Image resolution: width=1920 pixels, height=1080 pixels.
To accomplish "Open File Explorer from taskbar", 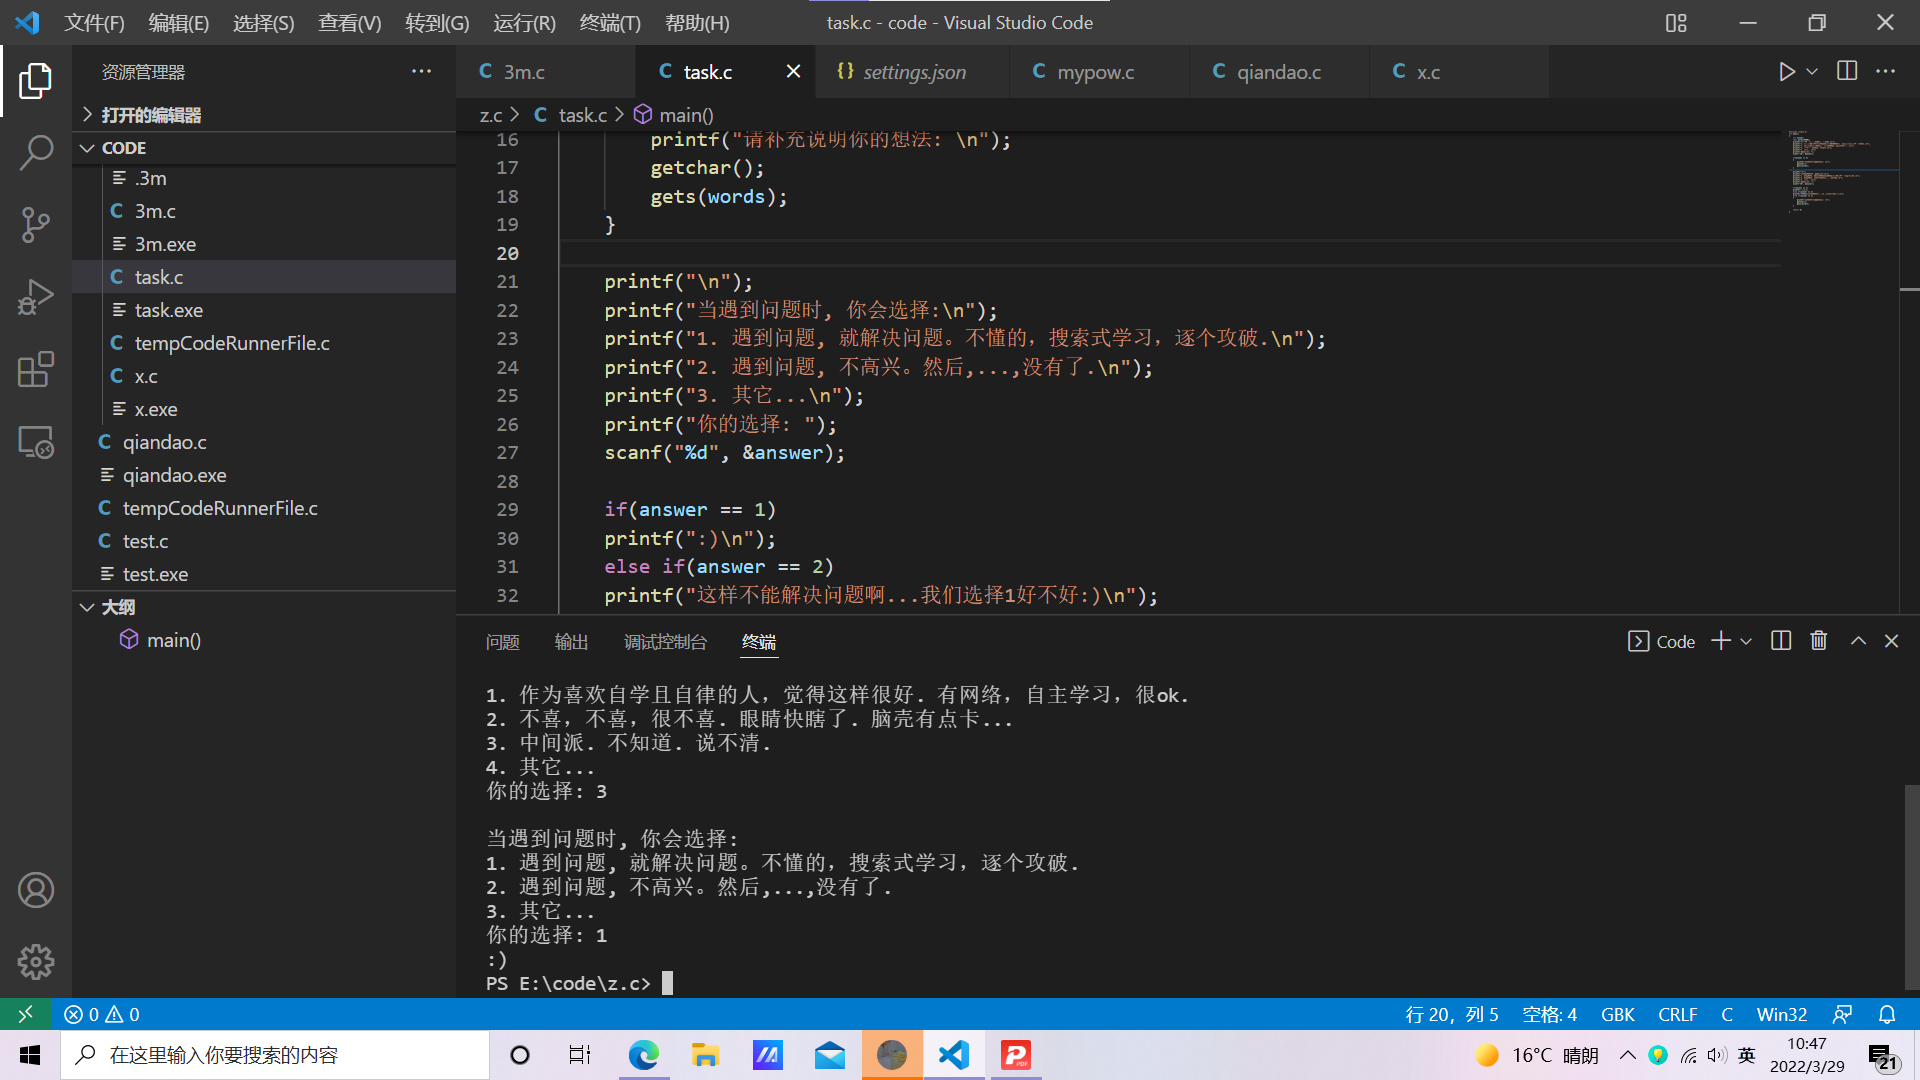I will pyautogui.click(x=705, y=1055).
